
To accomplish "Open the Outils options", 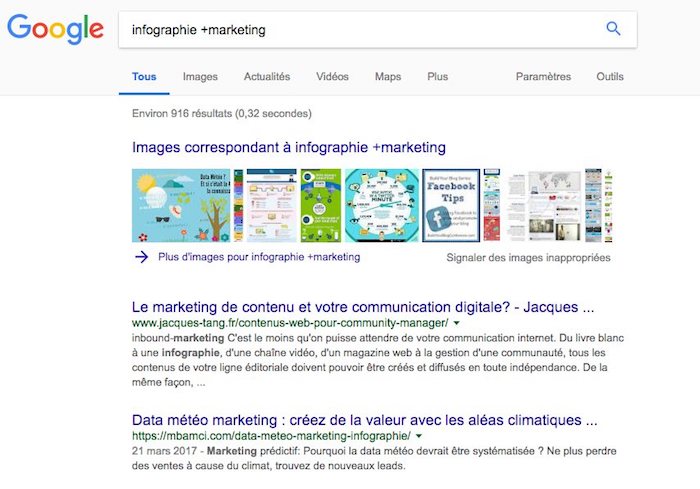I will click(x=609, y=76).
